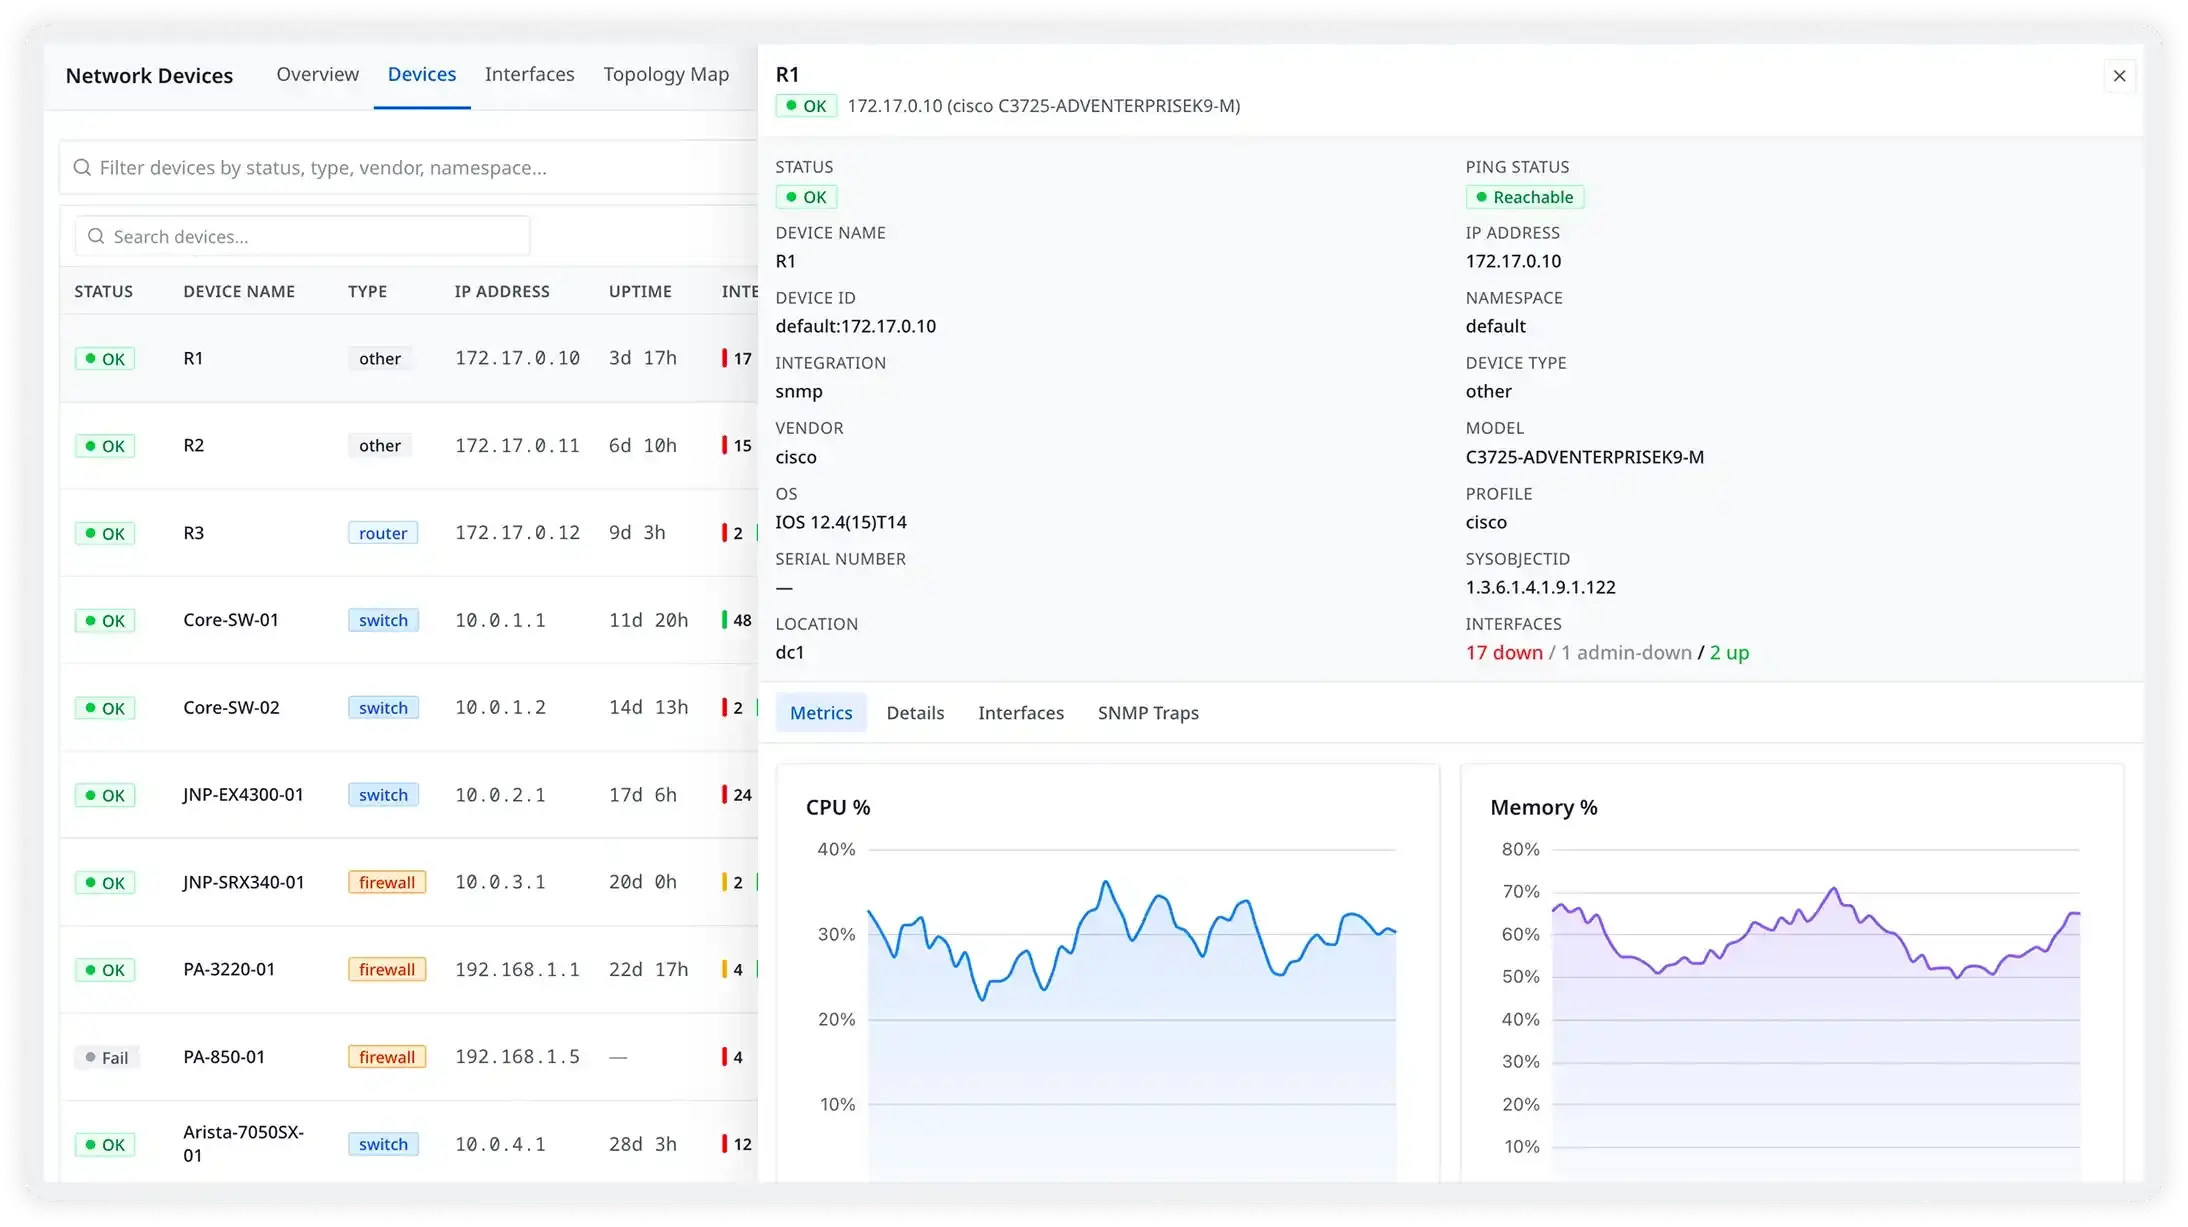The image size is (2188, 1227).
Task: Click the yellow interface indicator on JNP-SRX340-01 row
Action: 725,882
